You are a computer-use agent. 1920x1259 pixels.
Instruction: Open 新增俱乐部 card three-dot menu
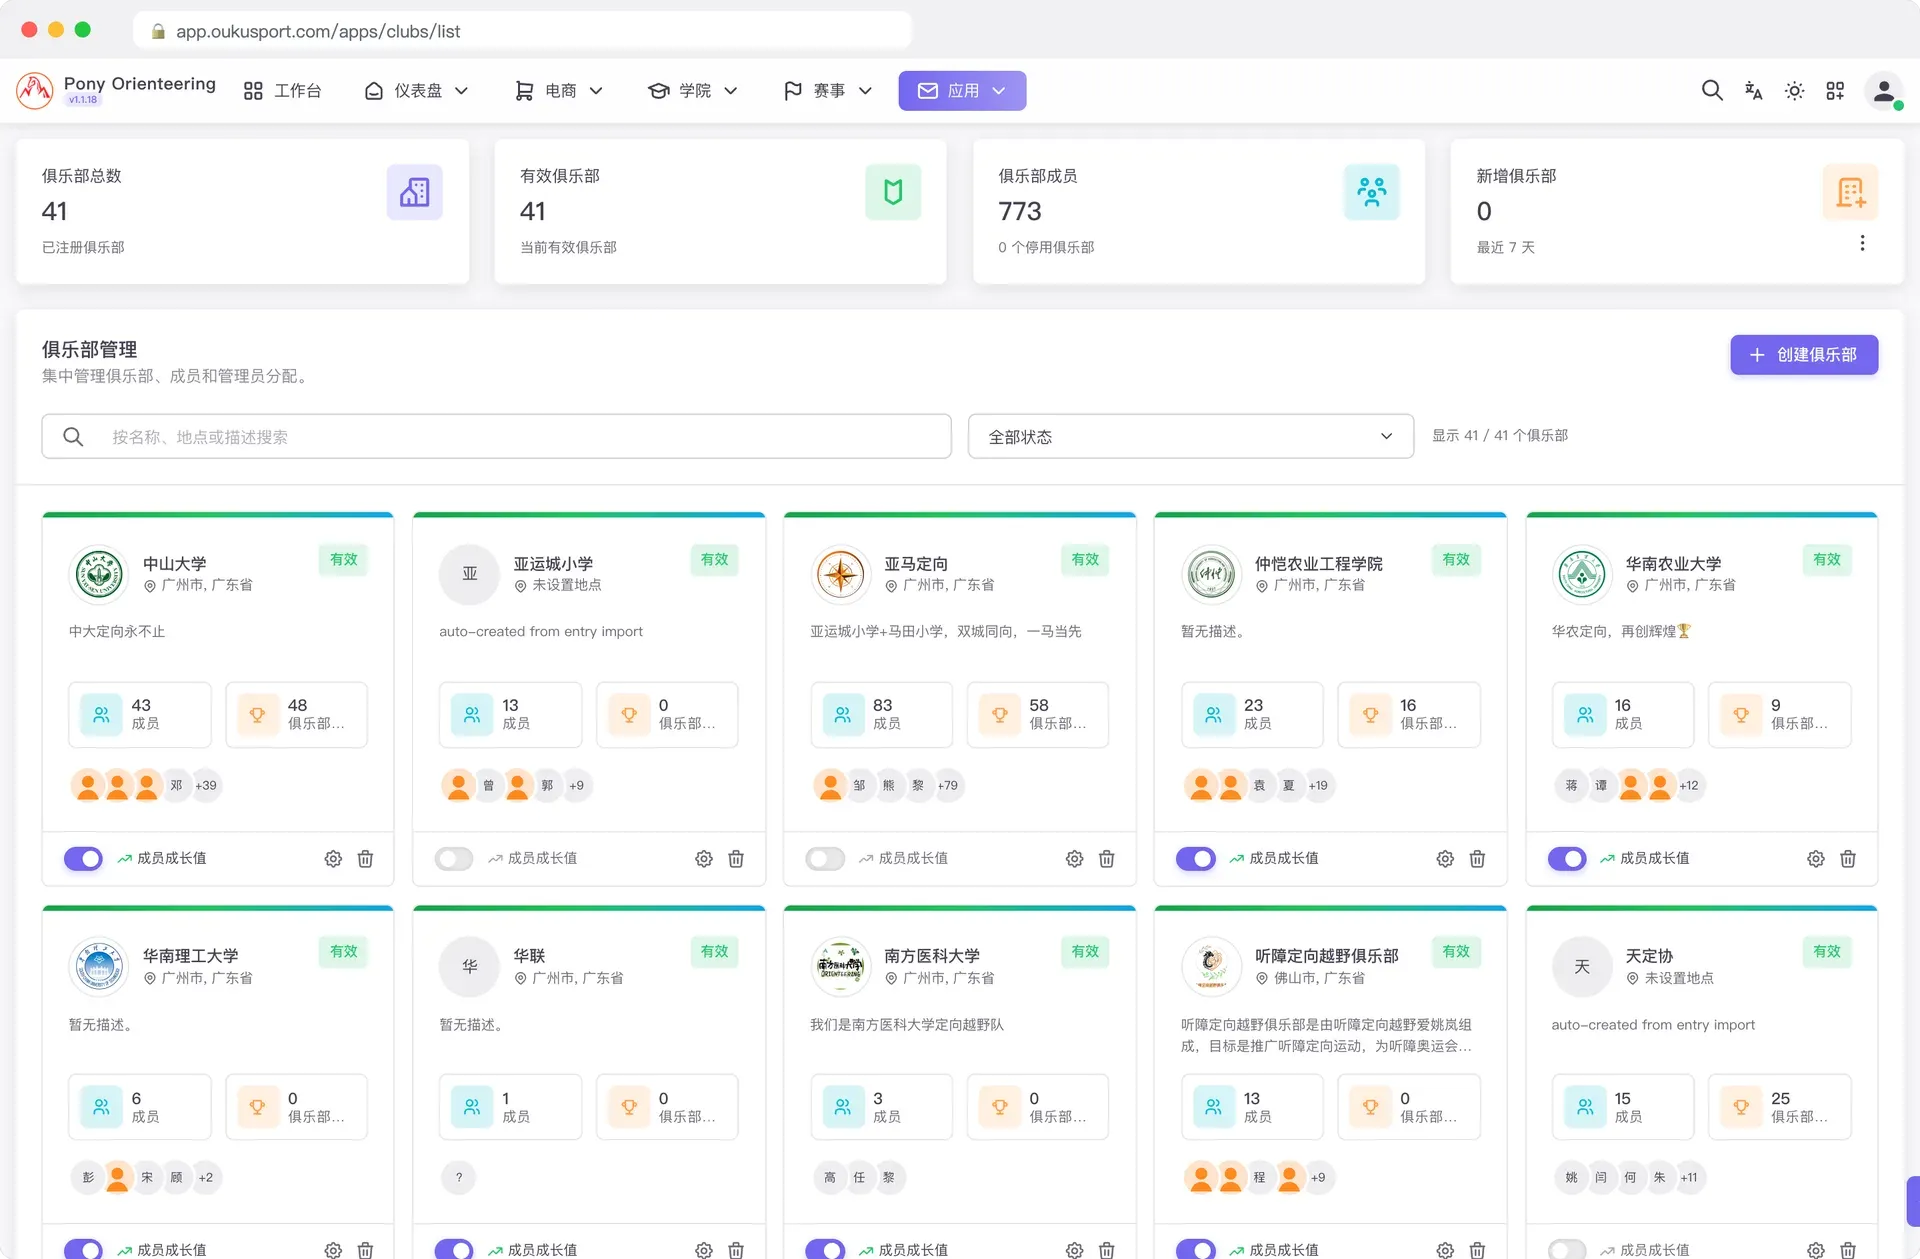click(1862, 243)
